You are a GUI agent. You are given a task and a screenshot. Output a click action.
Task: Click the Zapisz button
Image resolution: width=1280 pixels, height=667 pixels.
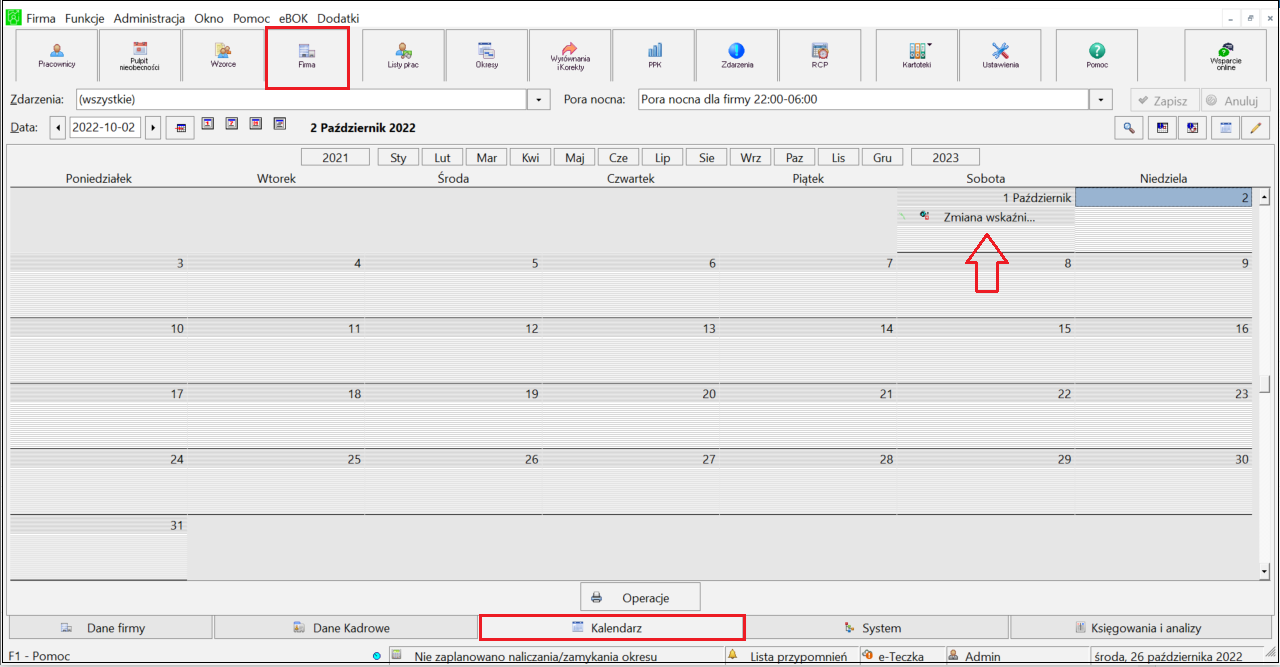[1165, 100]
